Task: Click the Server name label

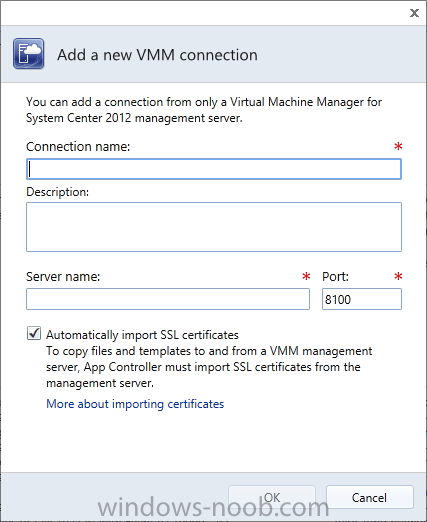Action: 63,277
